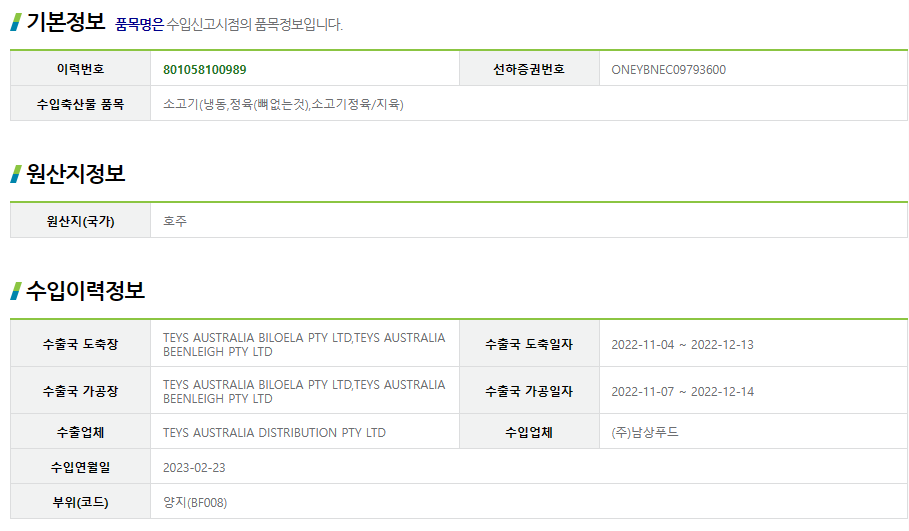
Task: Click import date 2023-02-23
Action: coord(194,468)
